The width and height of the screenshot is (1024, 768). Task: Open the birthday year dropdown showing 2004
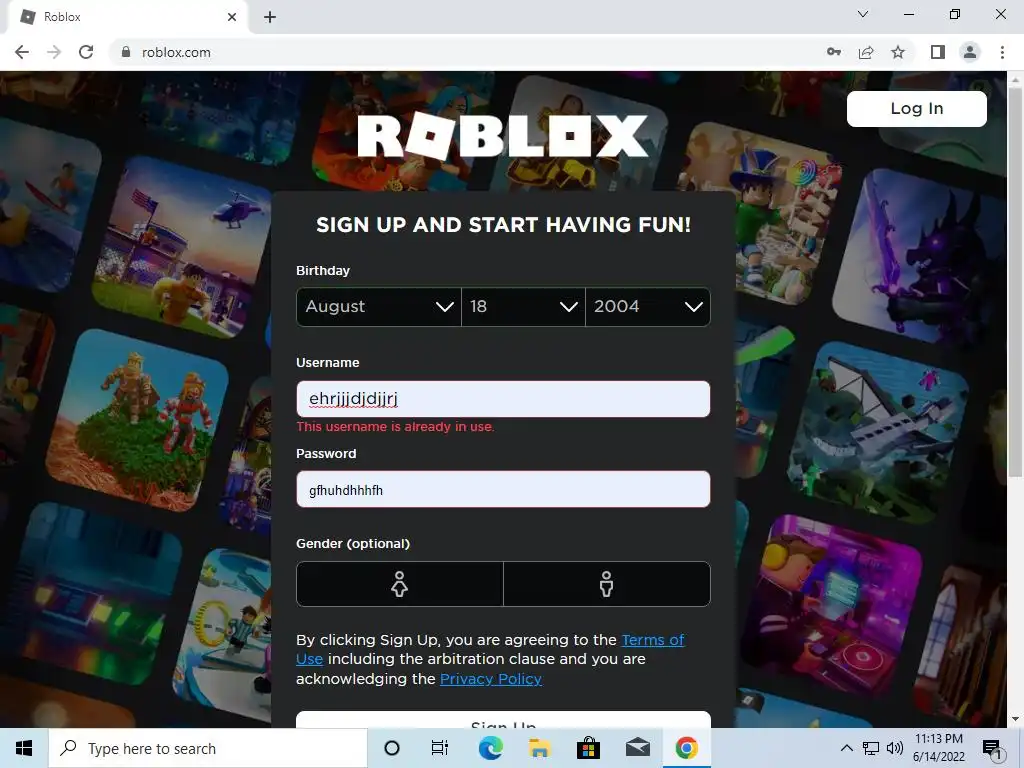tap(648, 306)
